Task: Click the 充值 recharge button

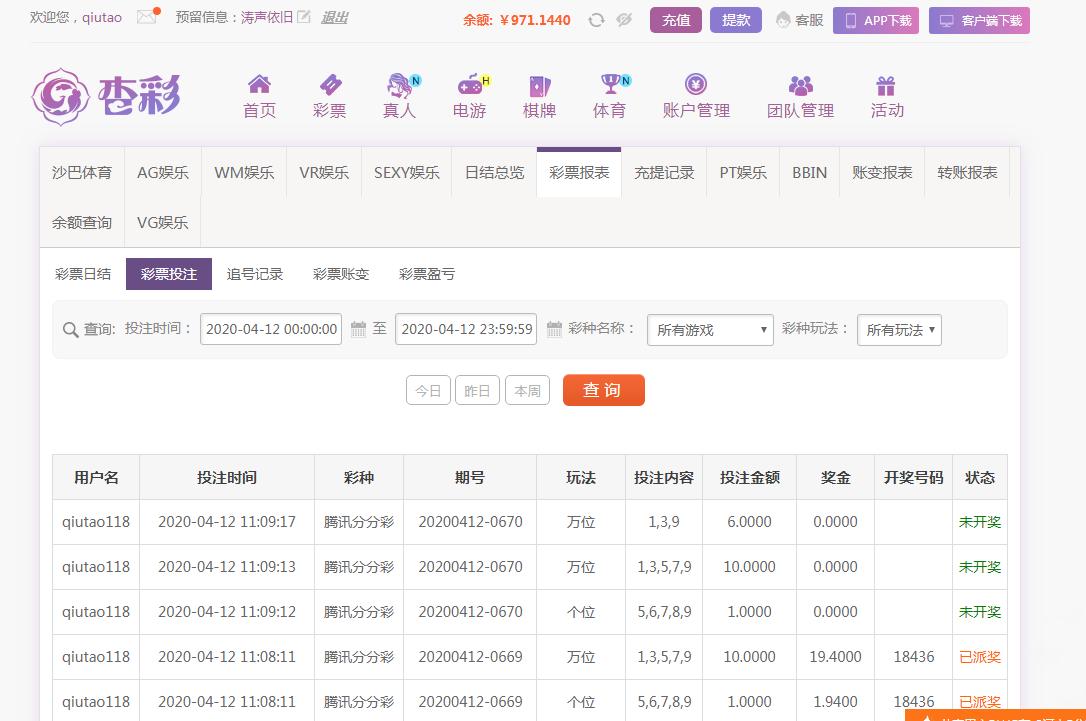Action: (676, 20)
